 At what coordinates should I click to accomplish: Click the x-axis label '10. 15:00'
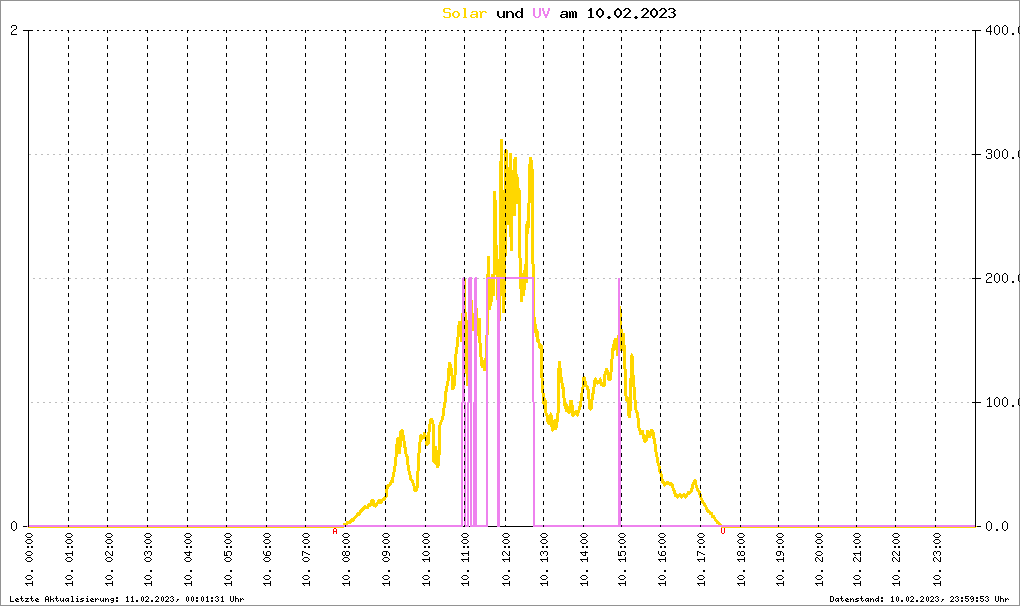pos(622,559)
